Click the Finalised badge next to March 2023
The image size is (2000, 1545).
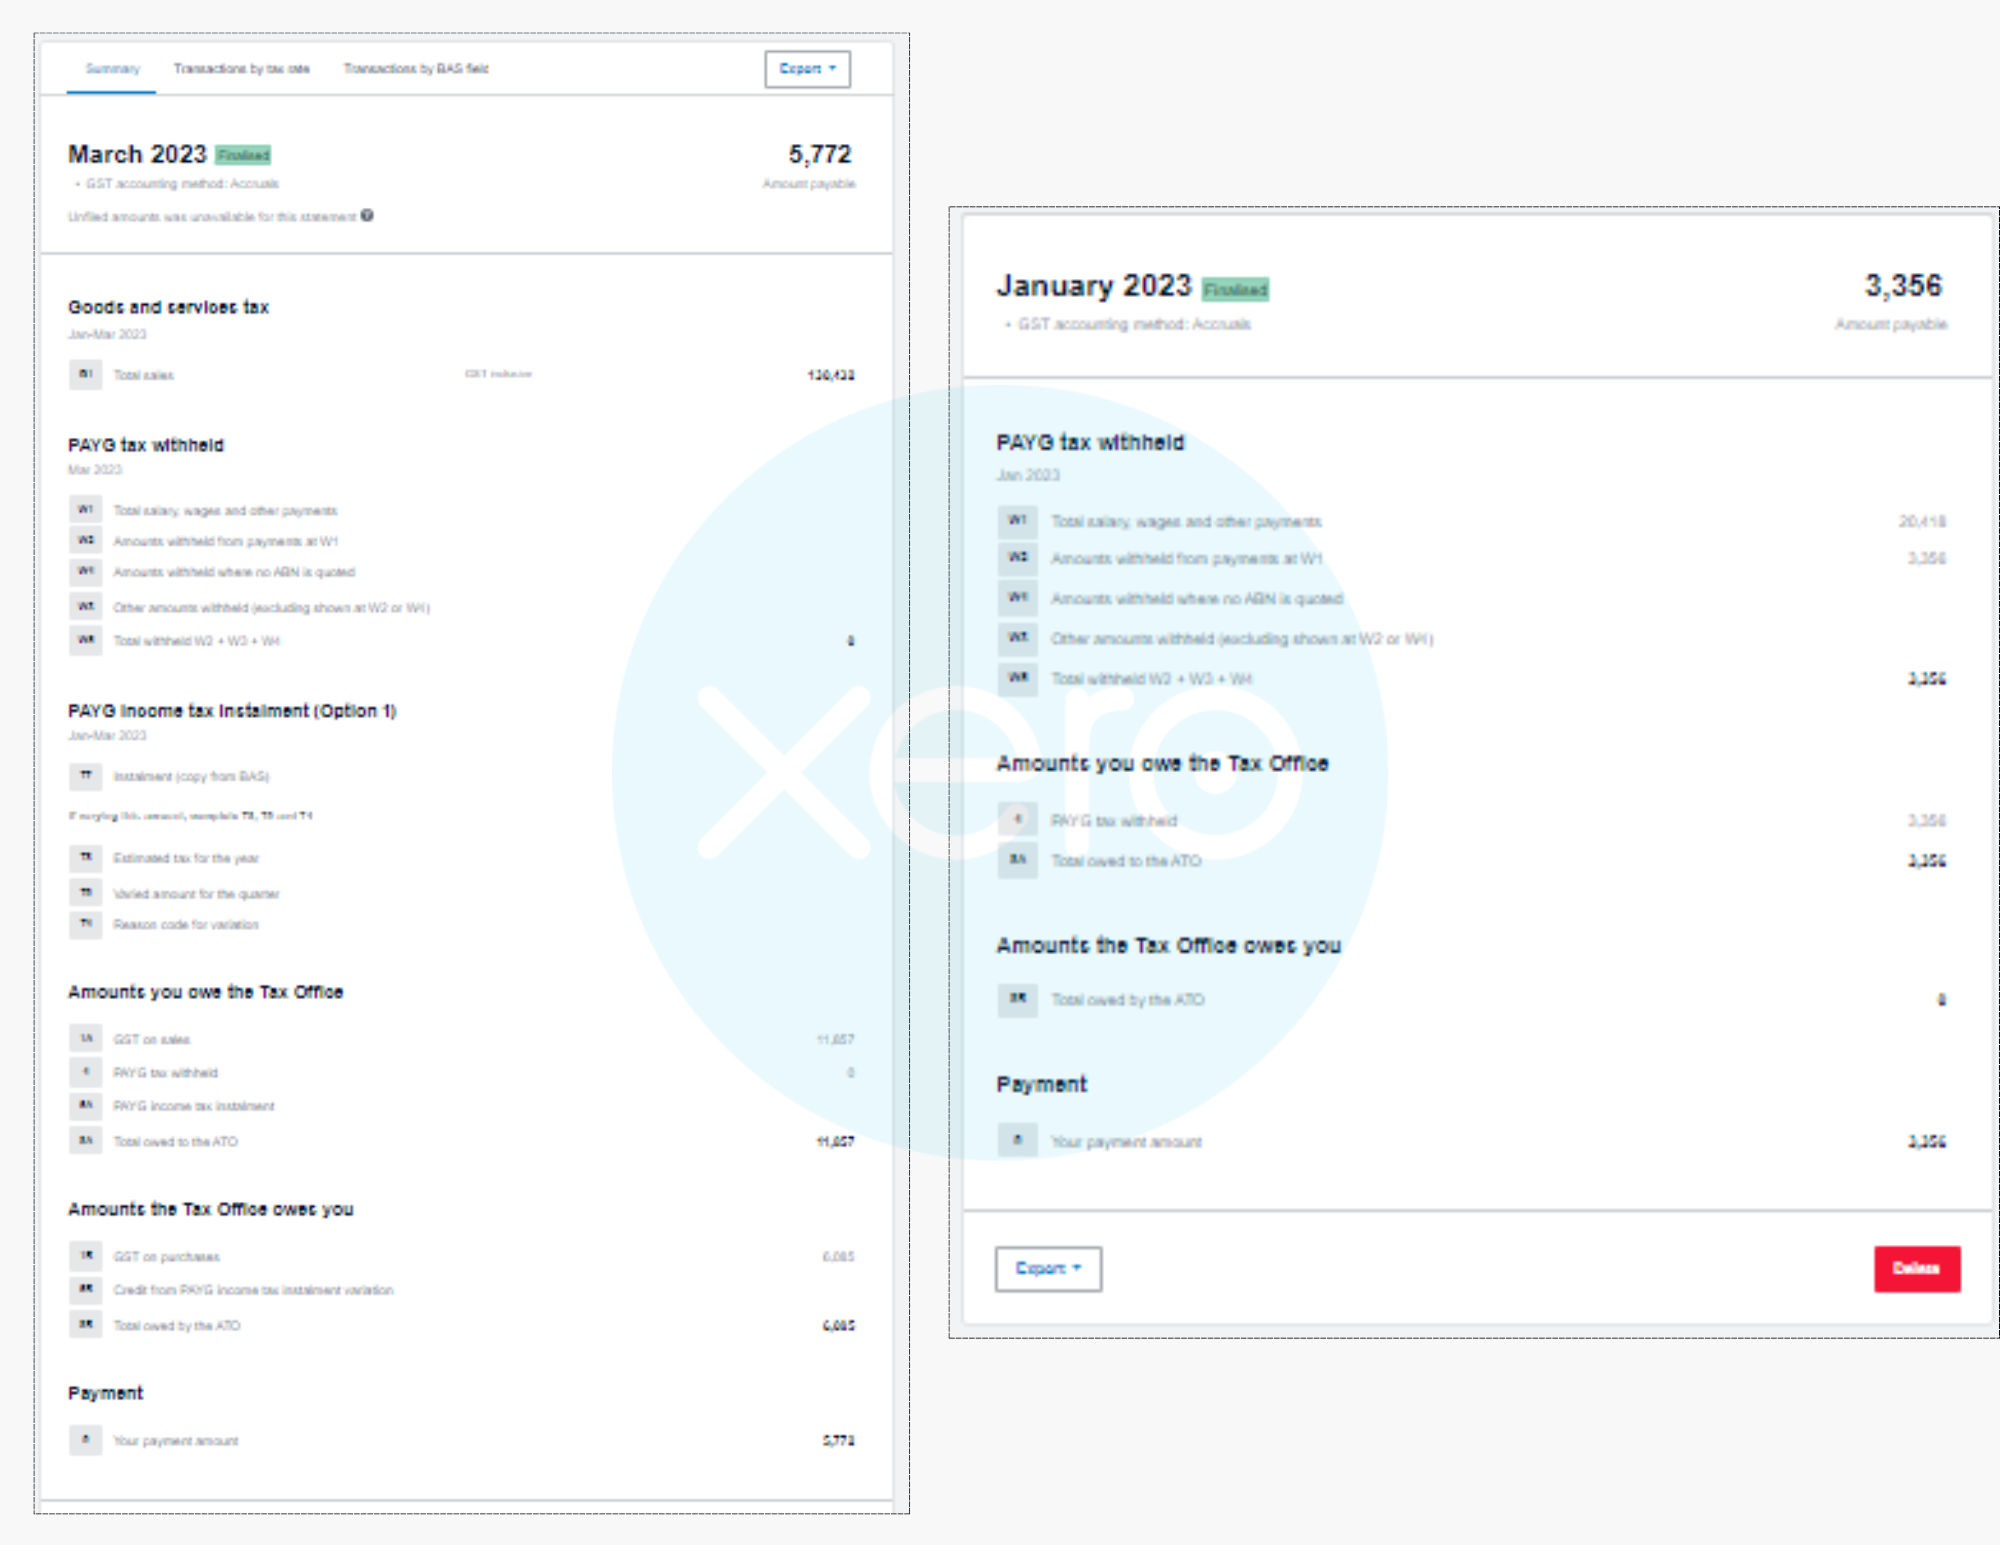(243, 155)
